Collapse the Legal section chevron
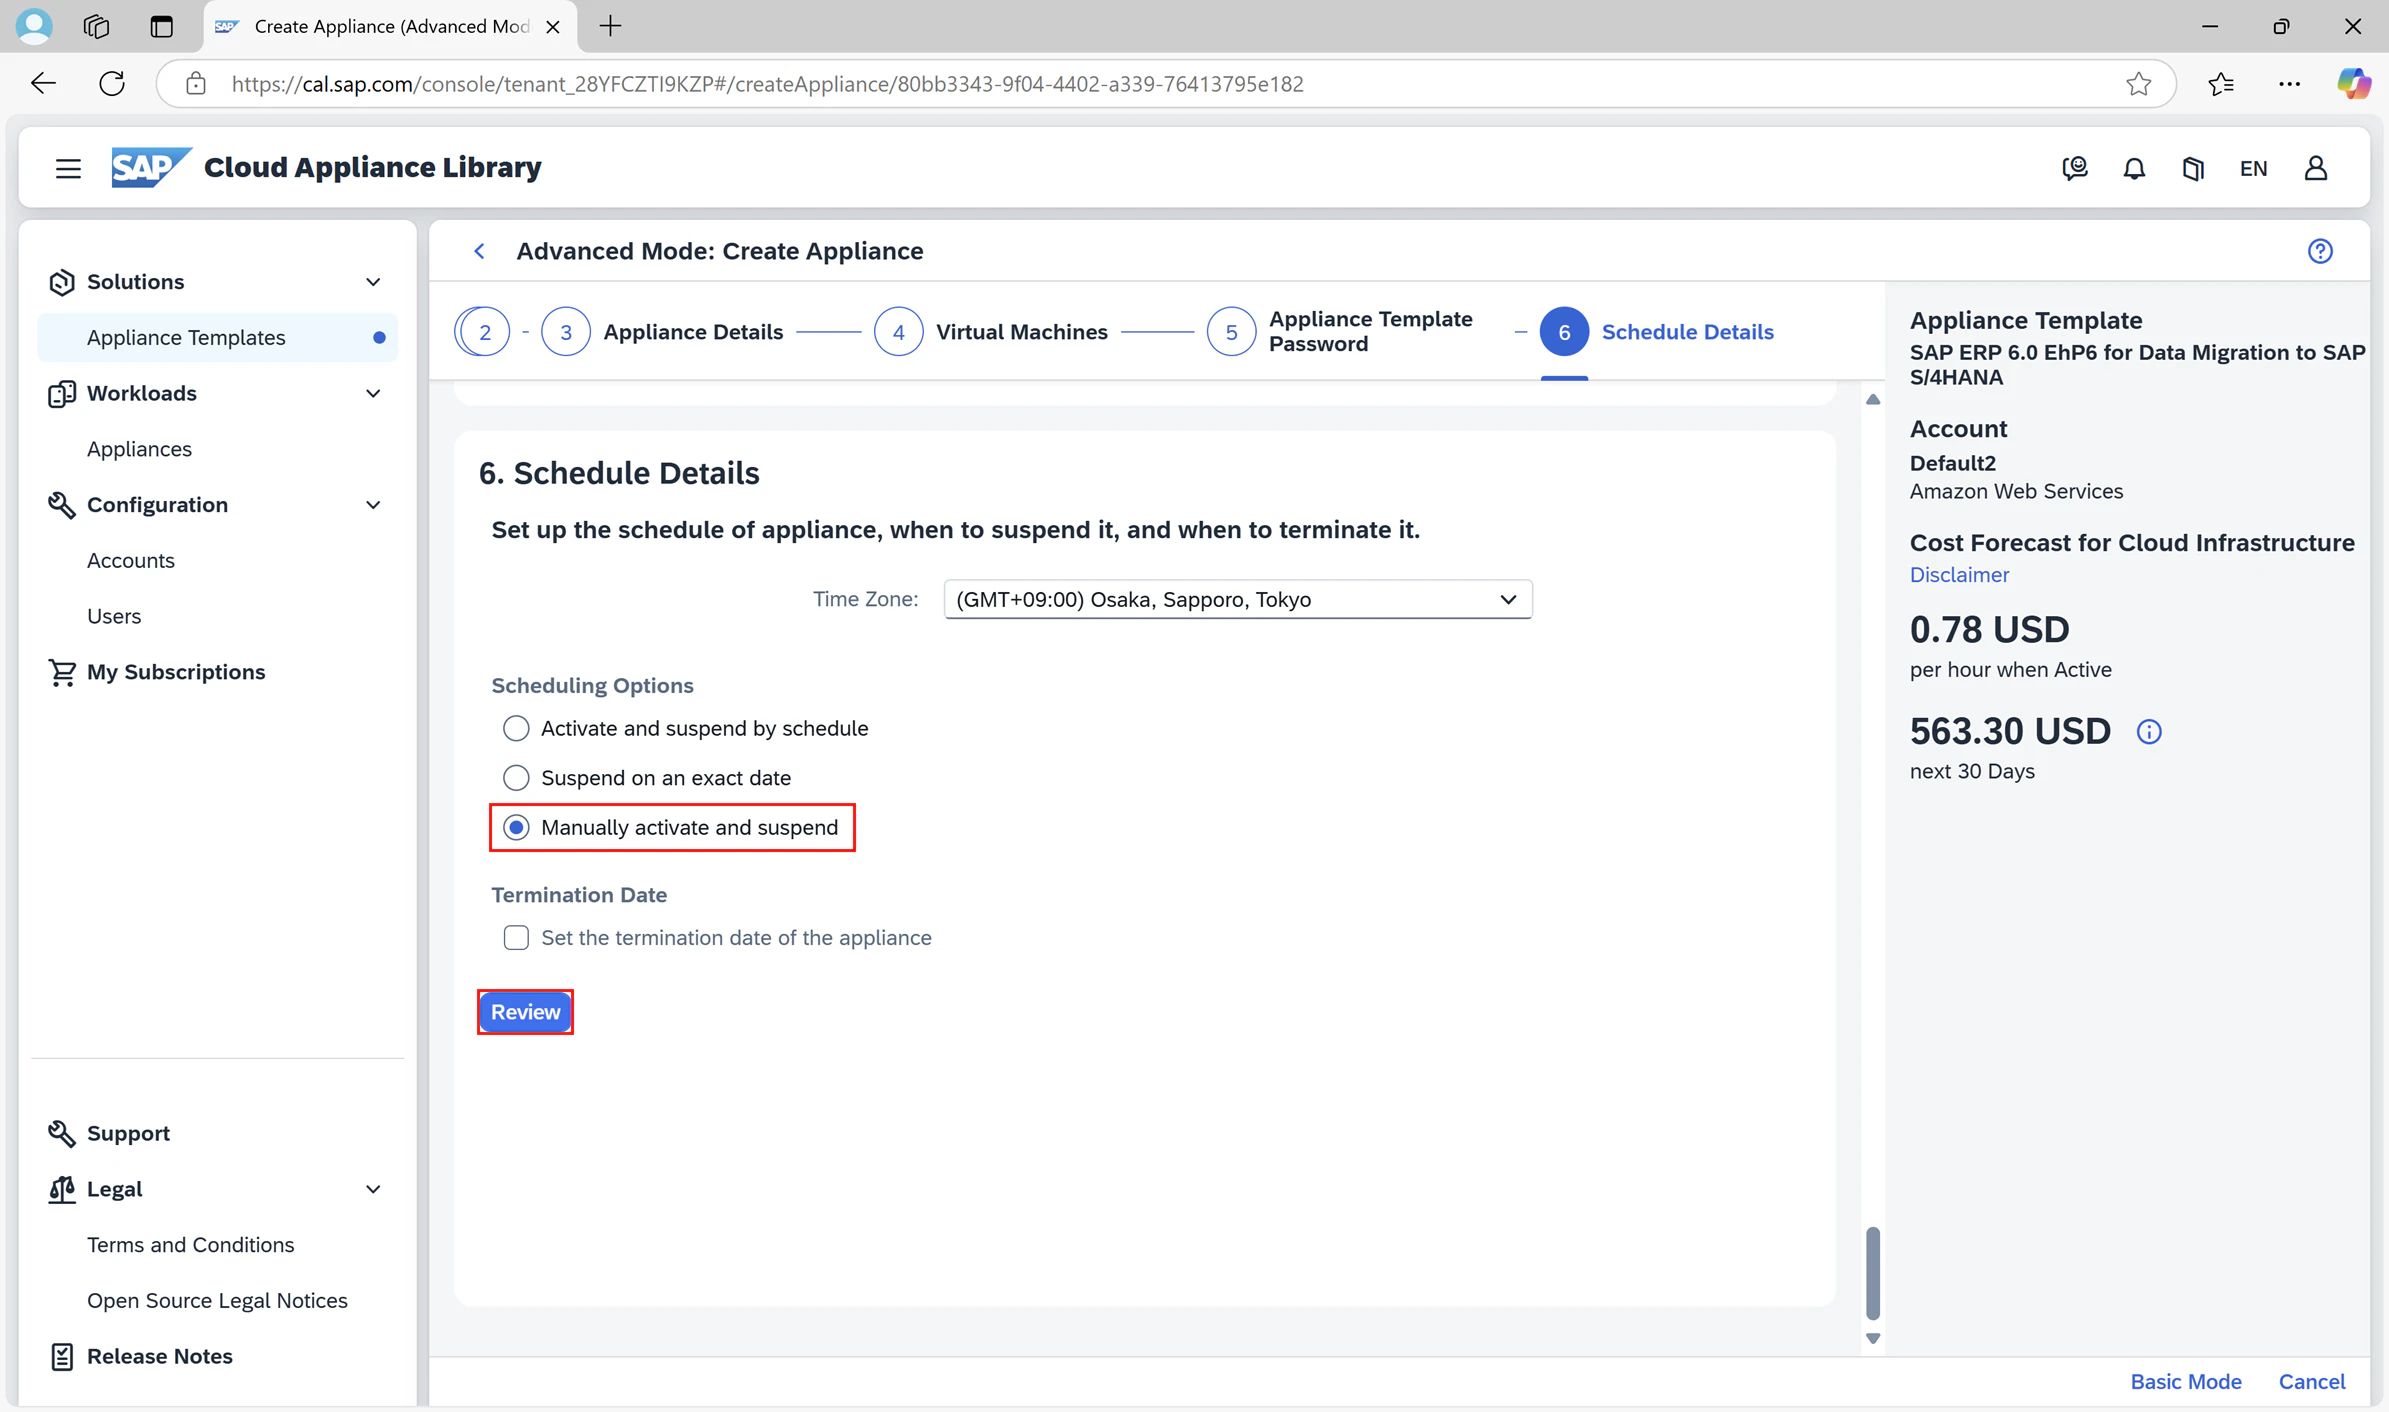Viewport: 2389px width, 1412px height. pyautogui.click(x=373, y=1189)
